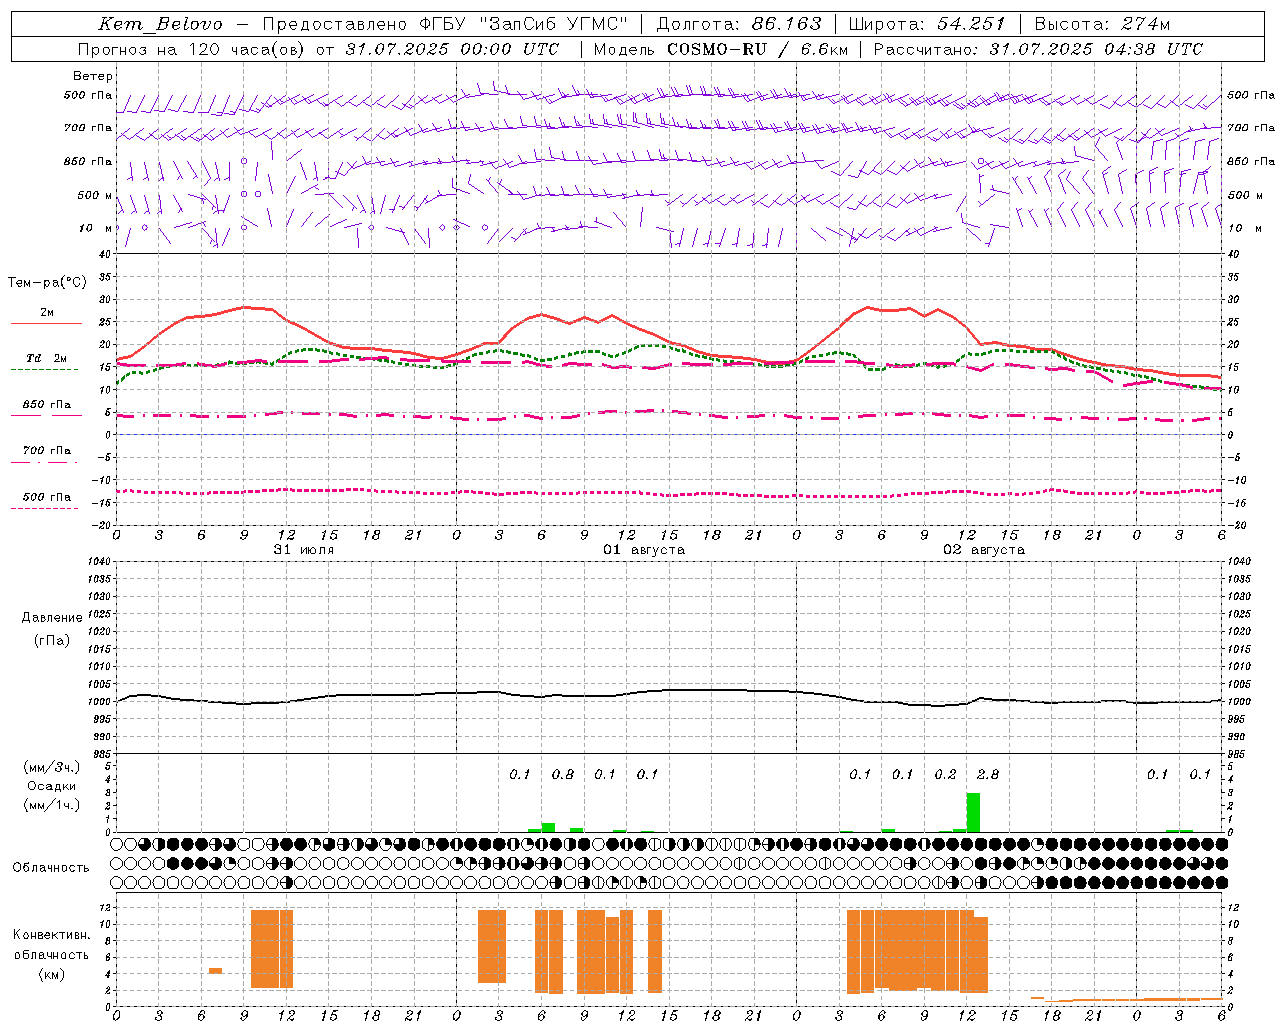Select the provider text ФГБУ "ЗапСиб УГМС"
This screenshot has height=1024, width=1280.
524,24
